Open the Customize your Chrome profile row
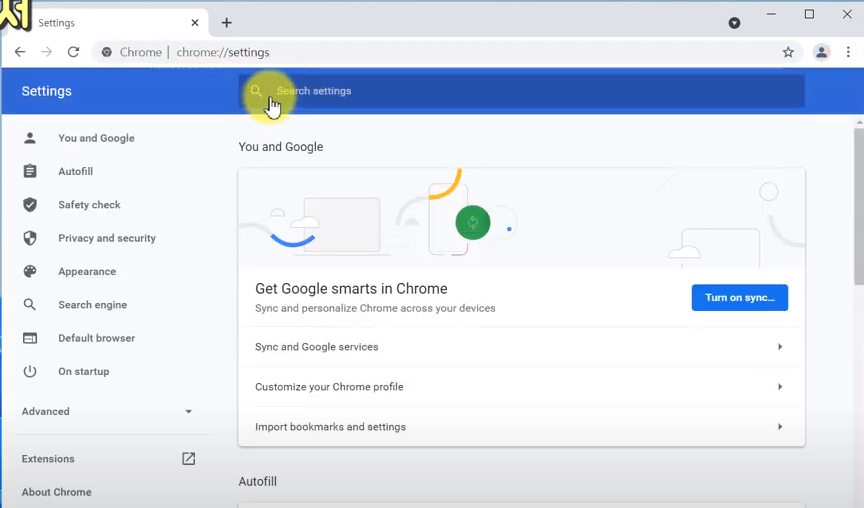 (521, 387)
